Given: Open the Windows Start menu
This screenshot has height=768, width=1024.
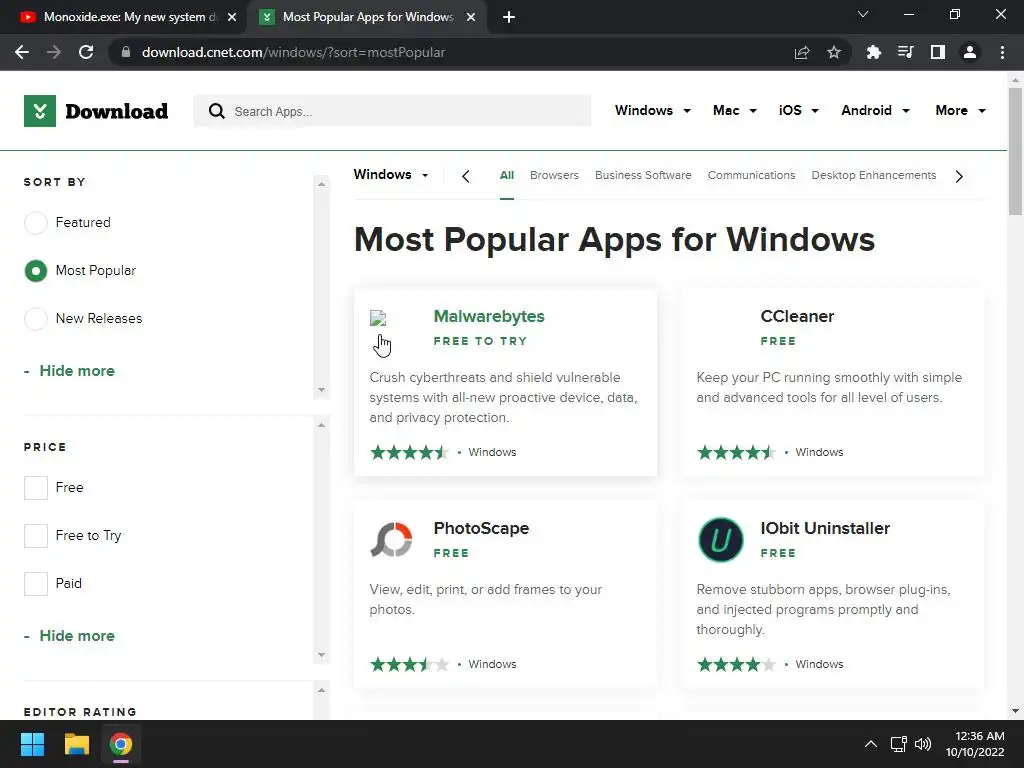Looking at the screenshot, I should pyautogui.click(x=32, y=744).
